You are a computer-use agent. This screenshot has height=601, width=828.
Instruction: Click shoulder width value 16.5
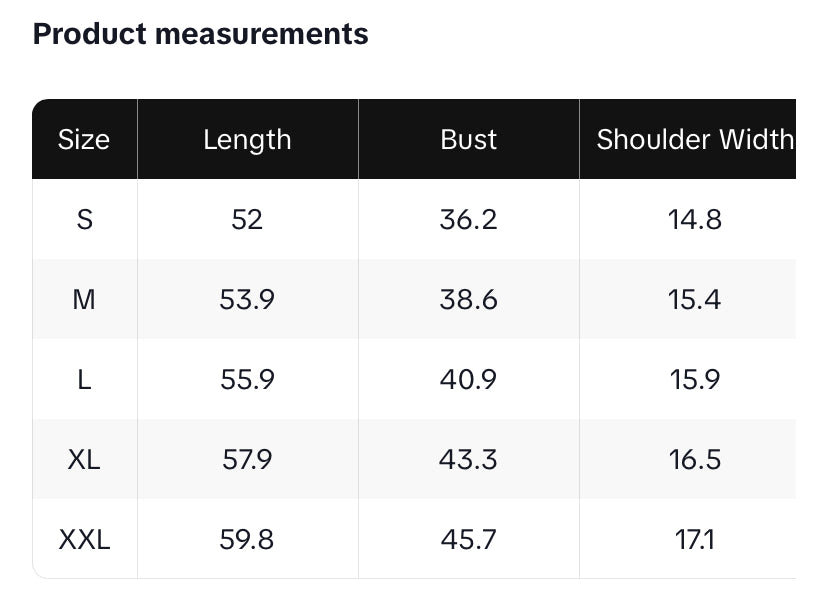click(x=694, y=459)
